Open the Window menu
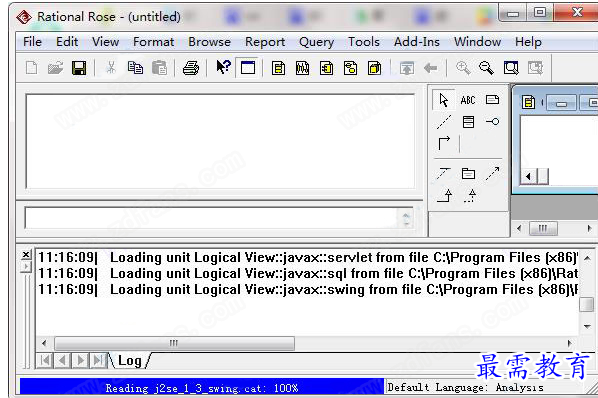 (477, 42)
